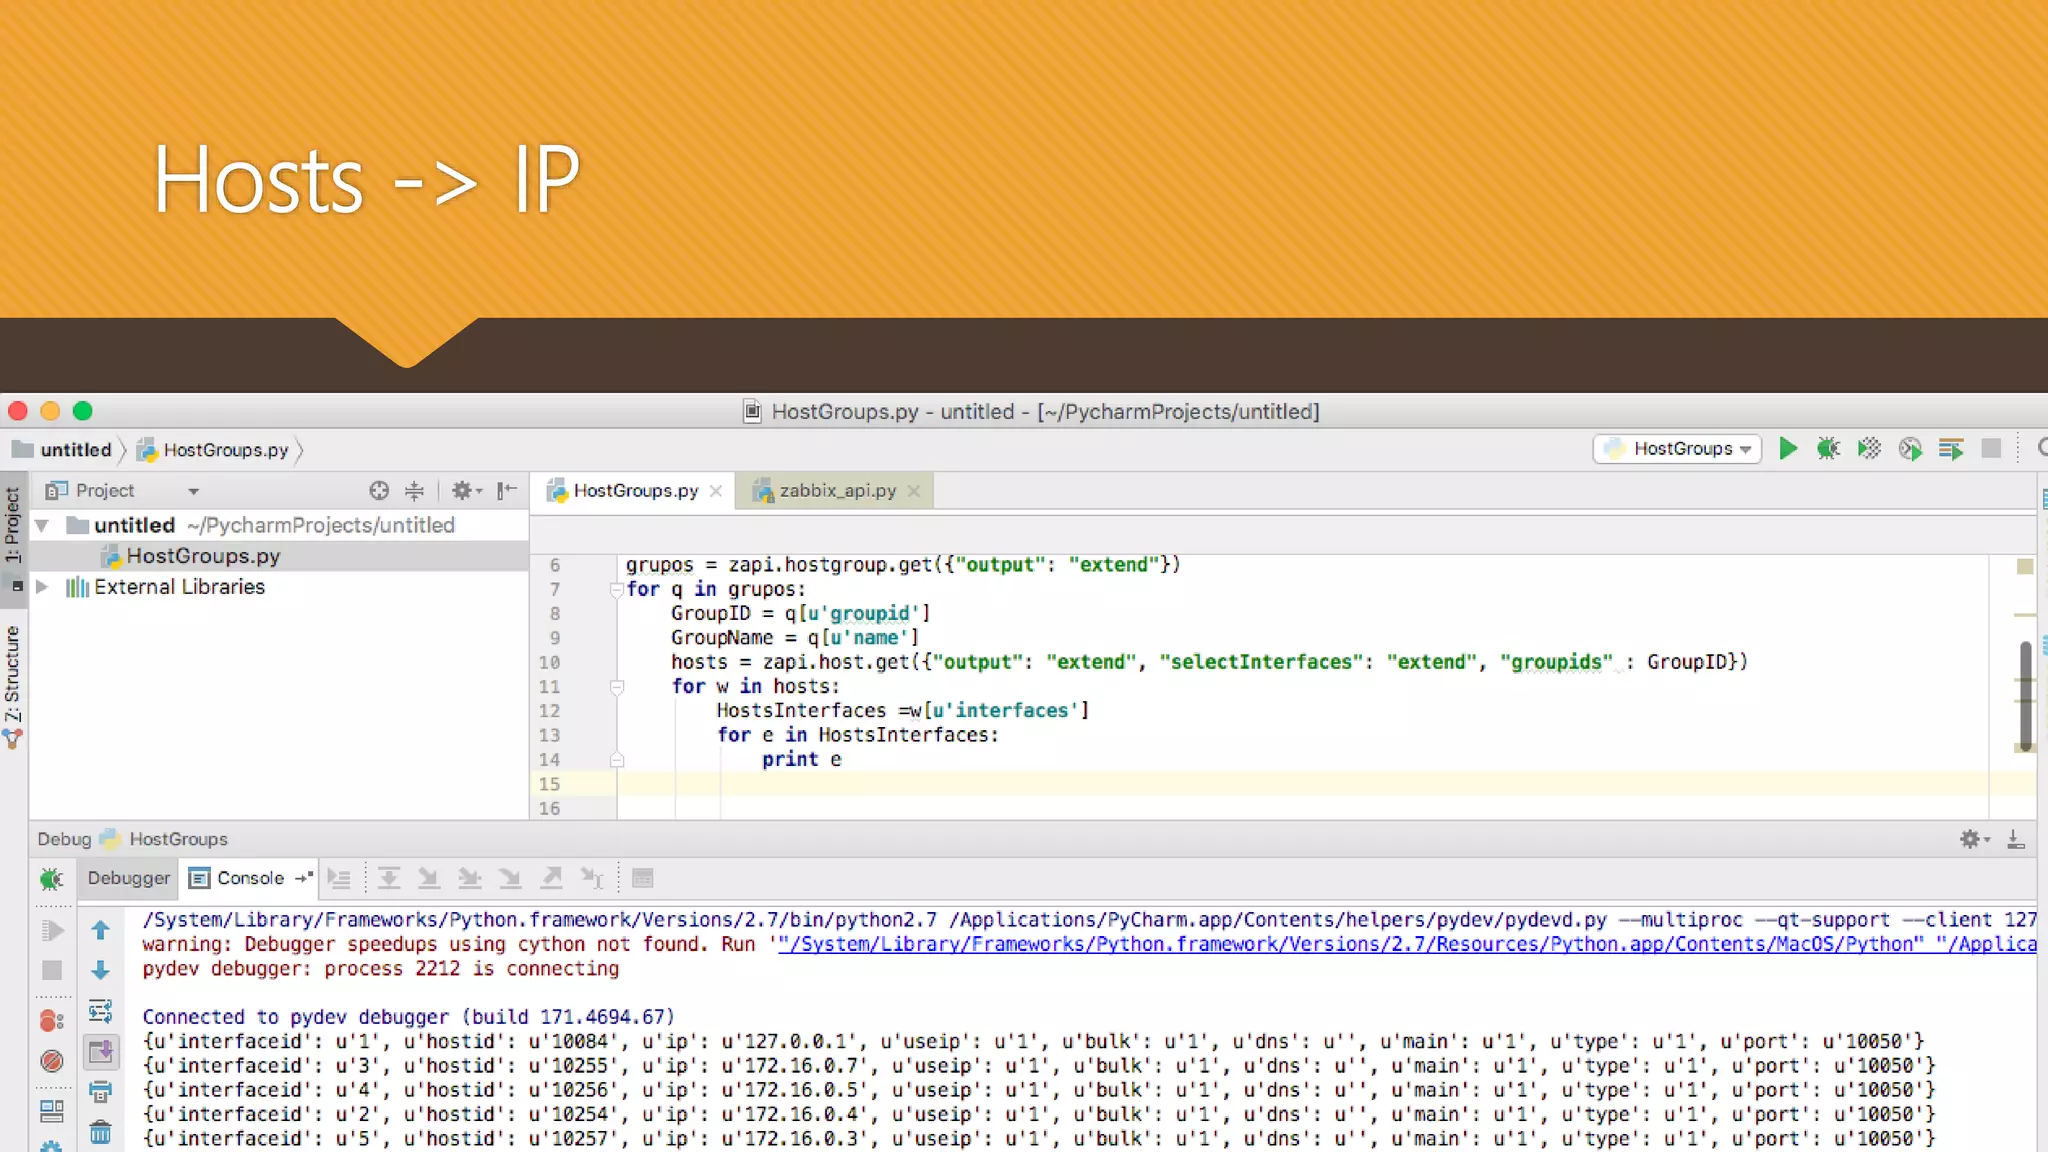
Task: Collapse the untitled project tree node
Action: point(42,525)
